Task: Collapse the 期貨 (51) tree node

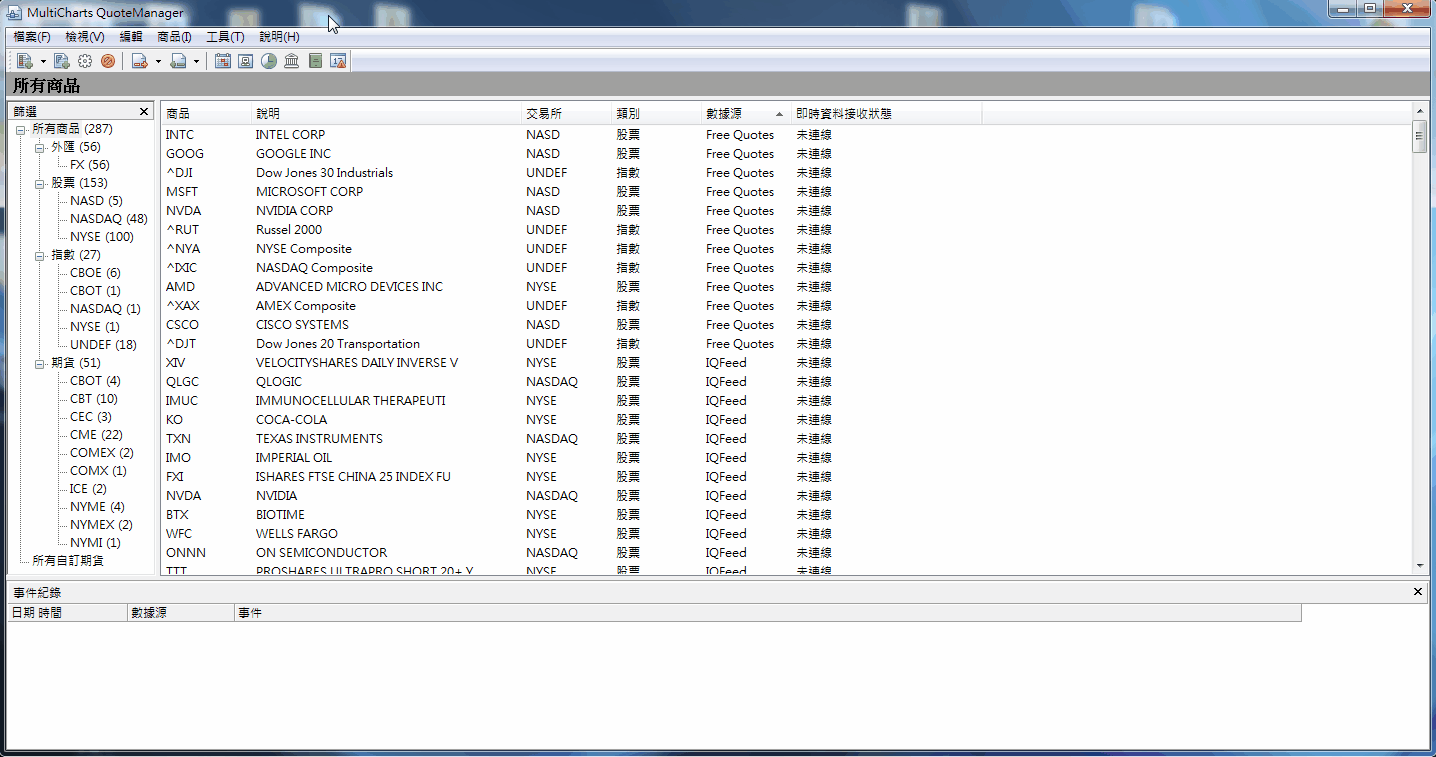Action: tap(40, 363)
